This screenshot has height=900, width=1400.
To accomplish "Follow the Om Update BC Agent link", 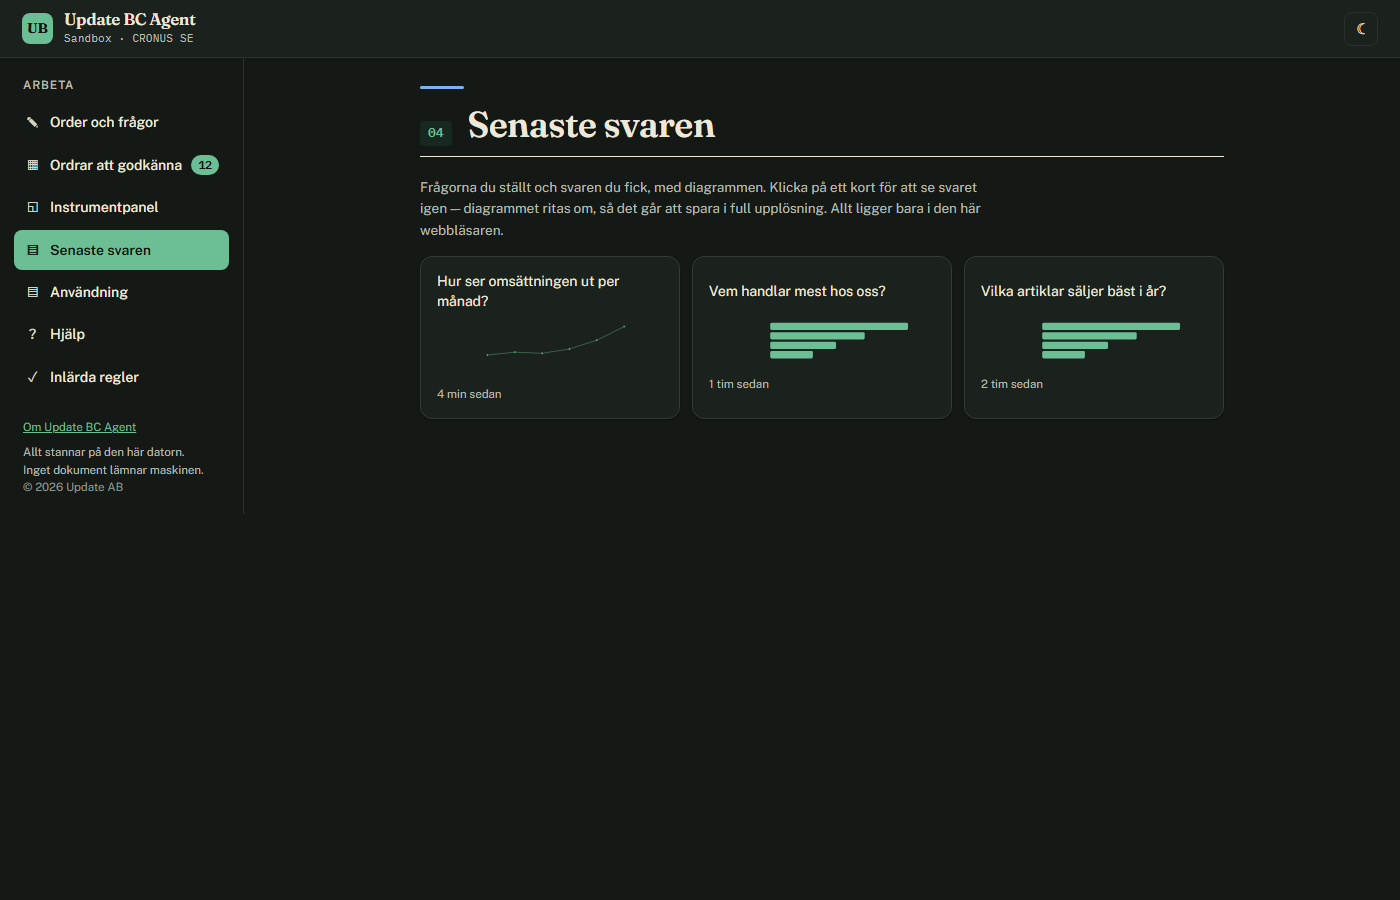I will [x=79, y=427].
